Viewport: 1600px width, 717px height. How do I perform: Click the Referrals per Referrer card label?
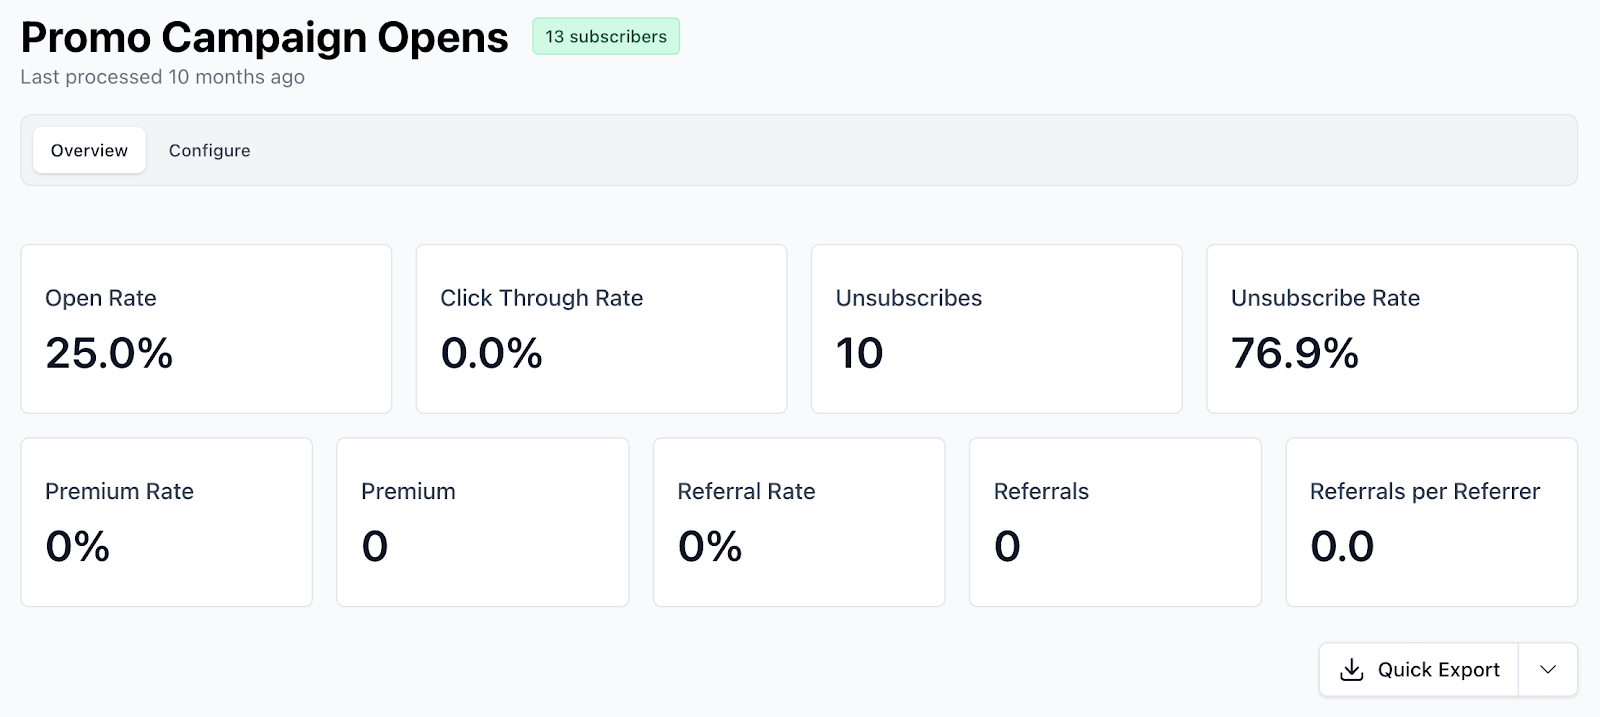pos(1424,491)
